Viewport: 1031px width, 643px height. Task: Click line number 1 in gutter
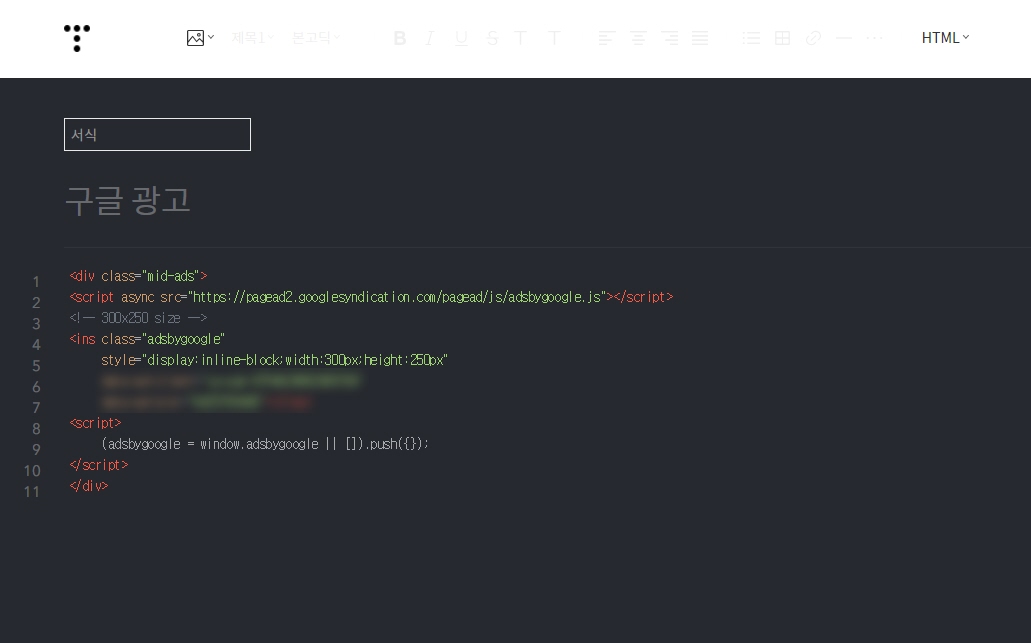pos(36,282)
